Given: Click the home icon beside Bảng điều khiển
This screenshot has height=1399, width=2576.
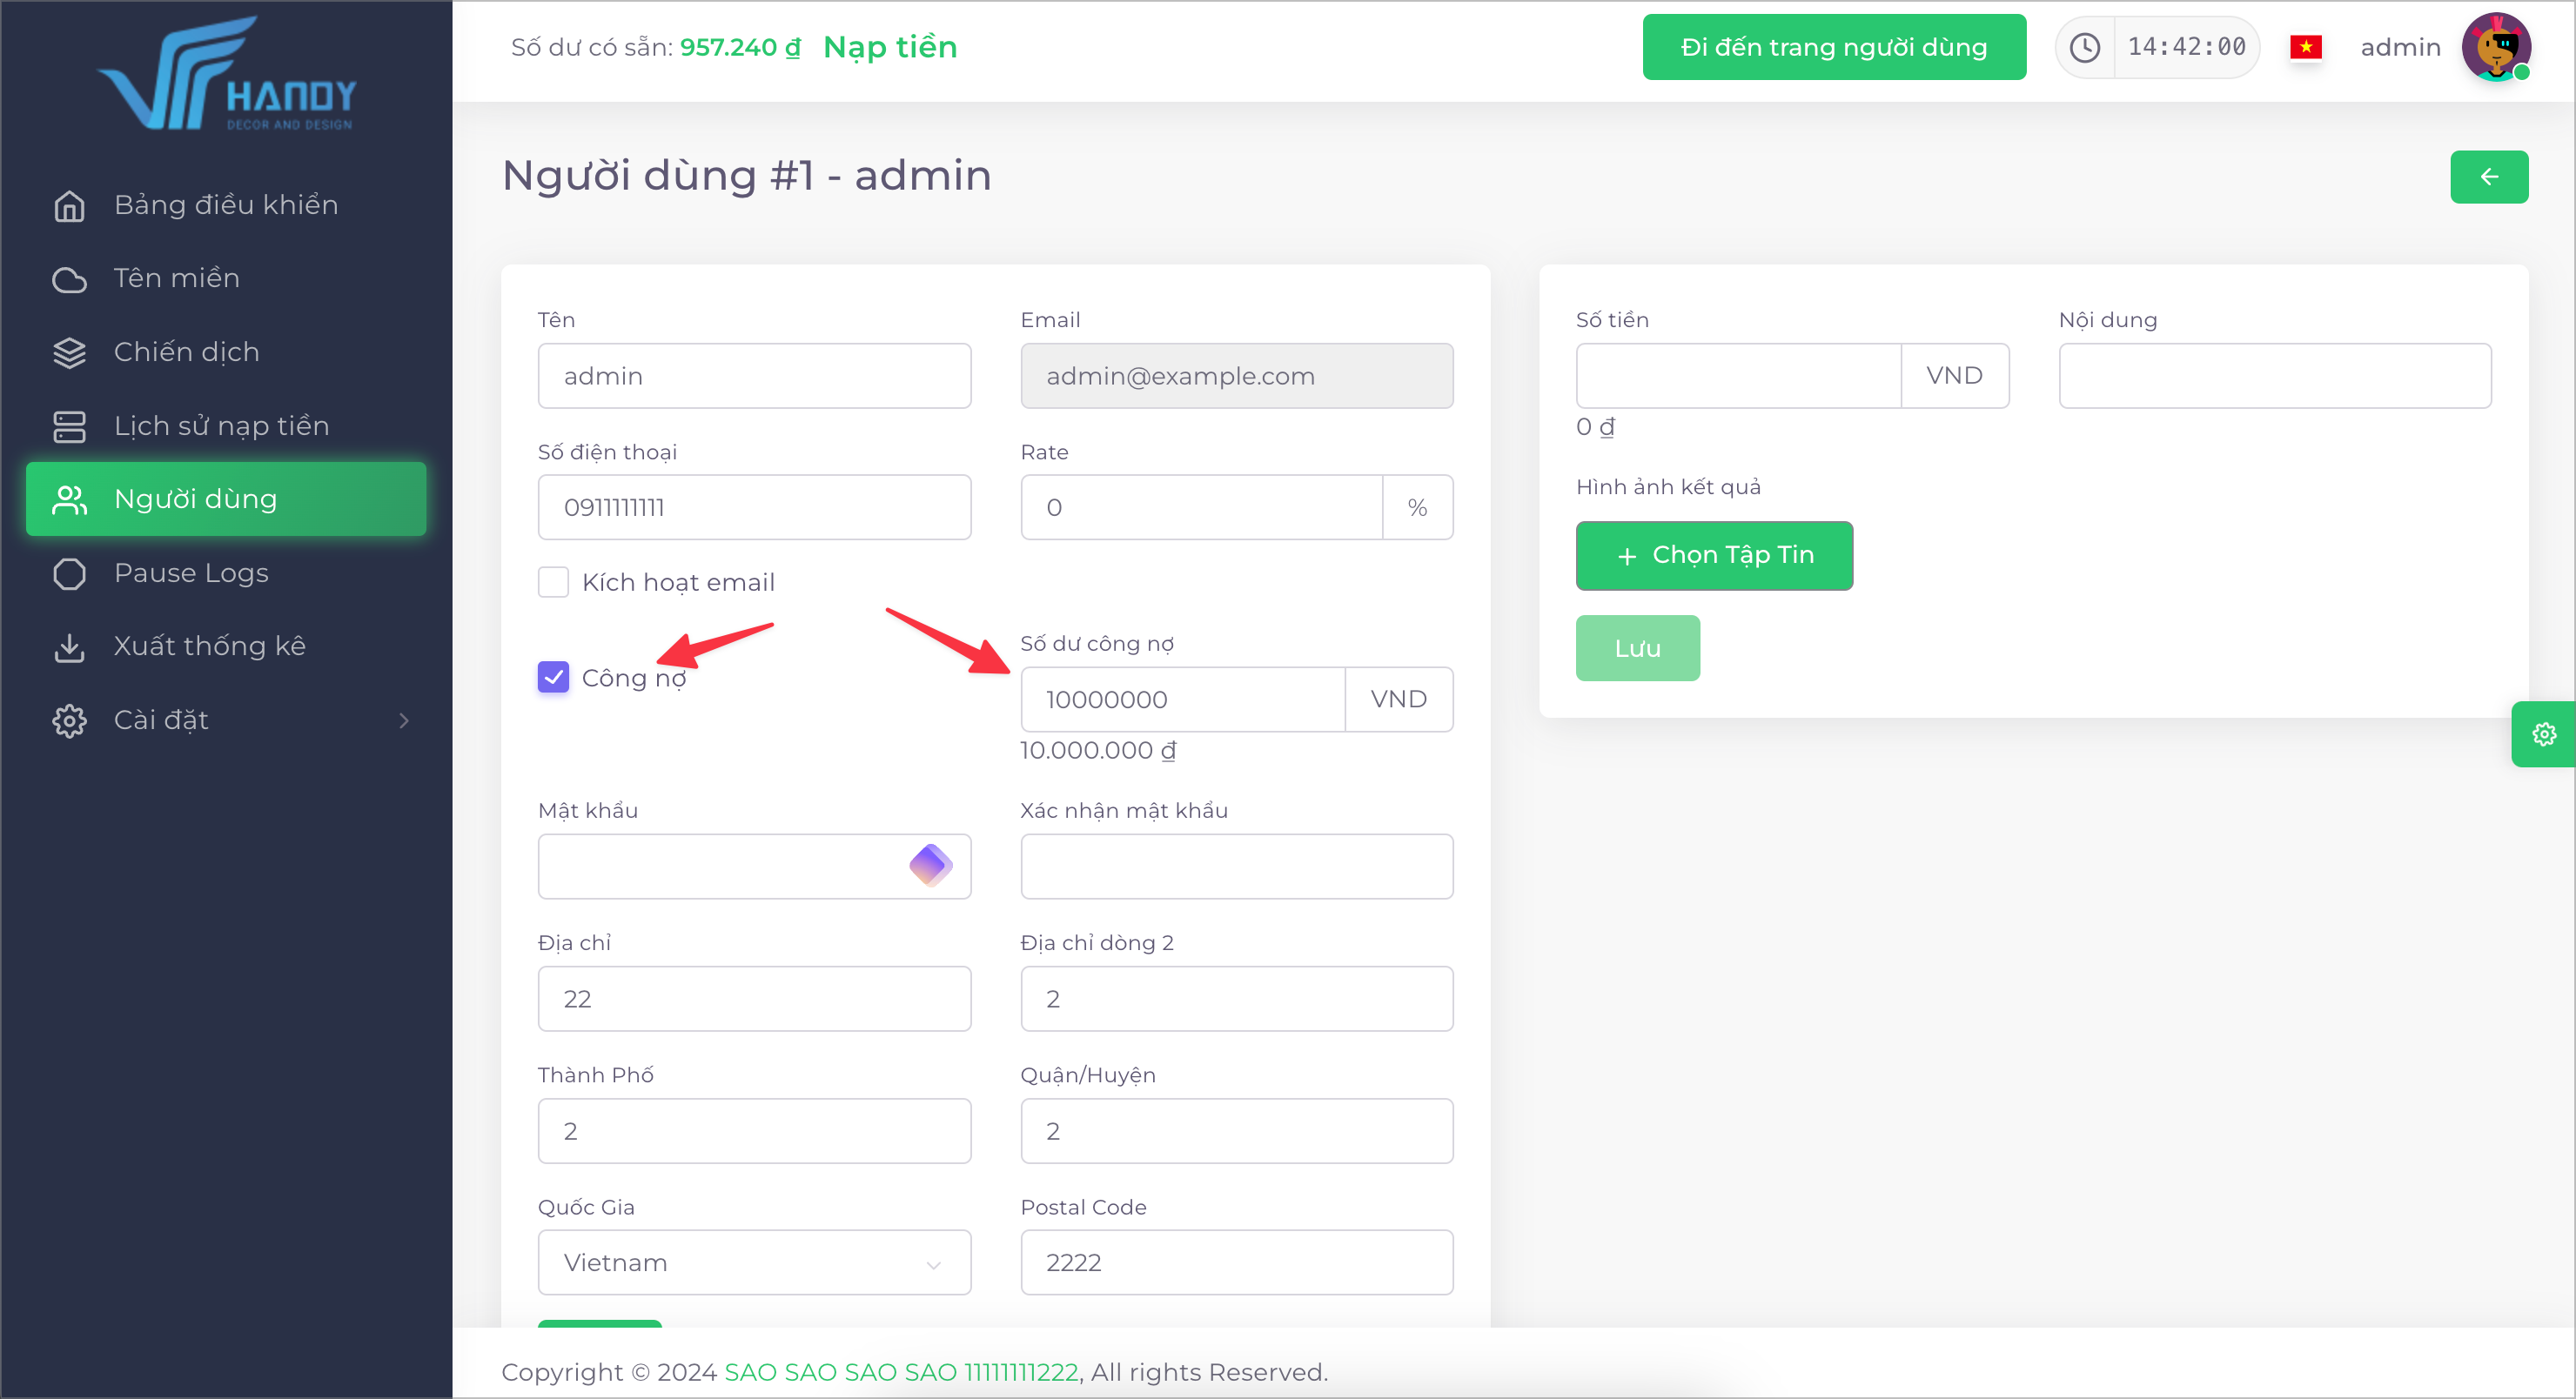Looking at the screenshot, I should pos(69,205).
